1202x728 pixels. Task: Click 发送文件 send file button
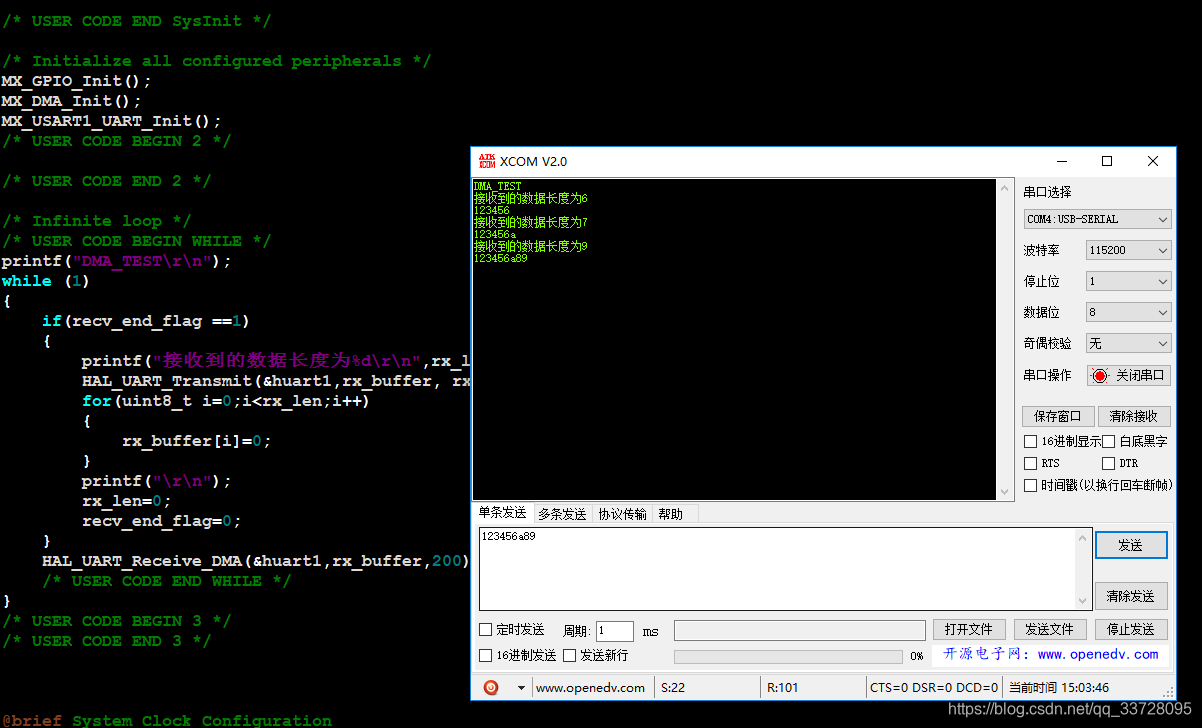(x=1049, y=629)
